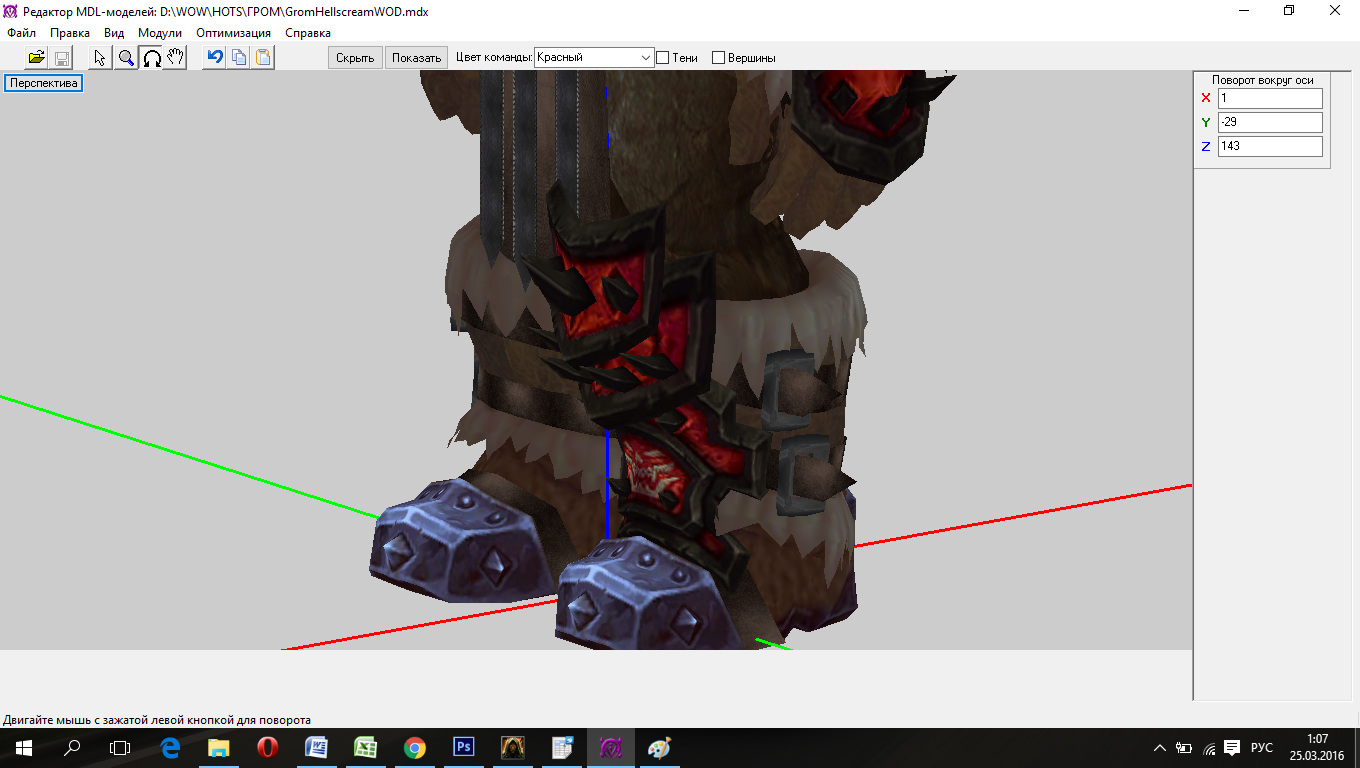
Task: Open the Вид menu
Action: [x=114, y=33]
